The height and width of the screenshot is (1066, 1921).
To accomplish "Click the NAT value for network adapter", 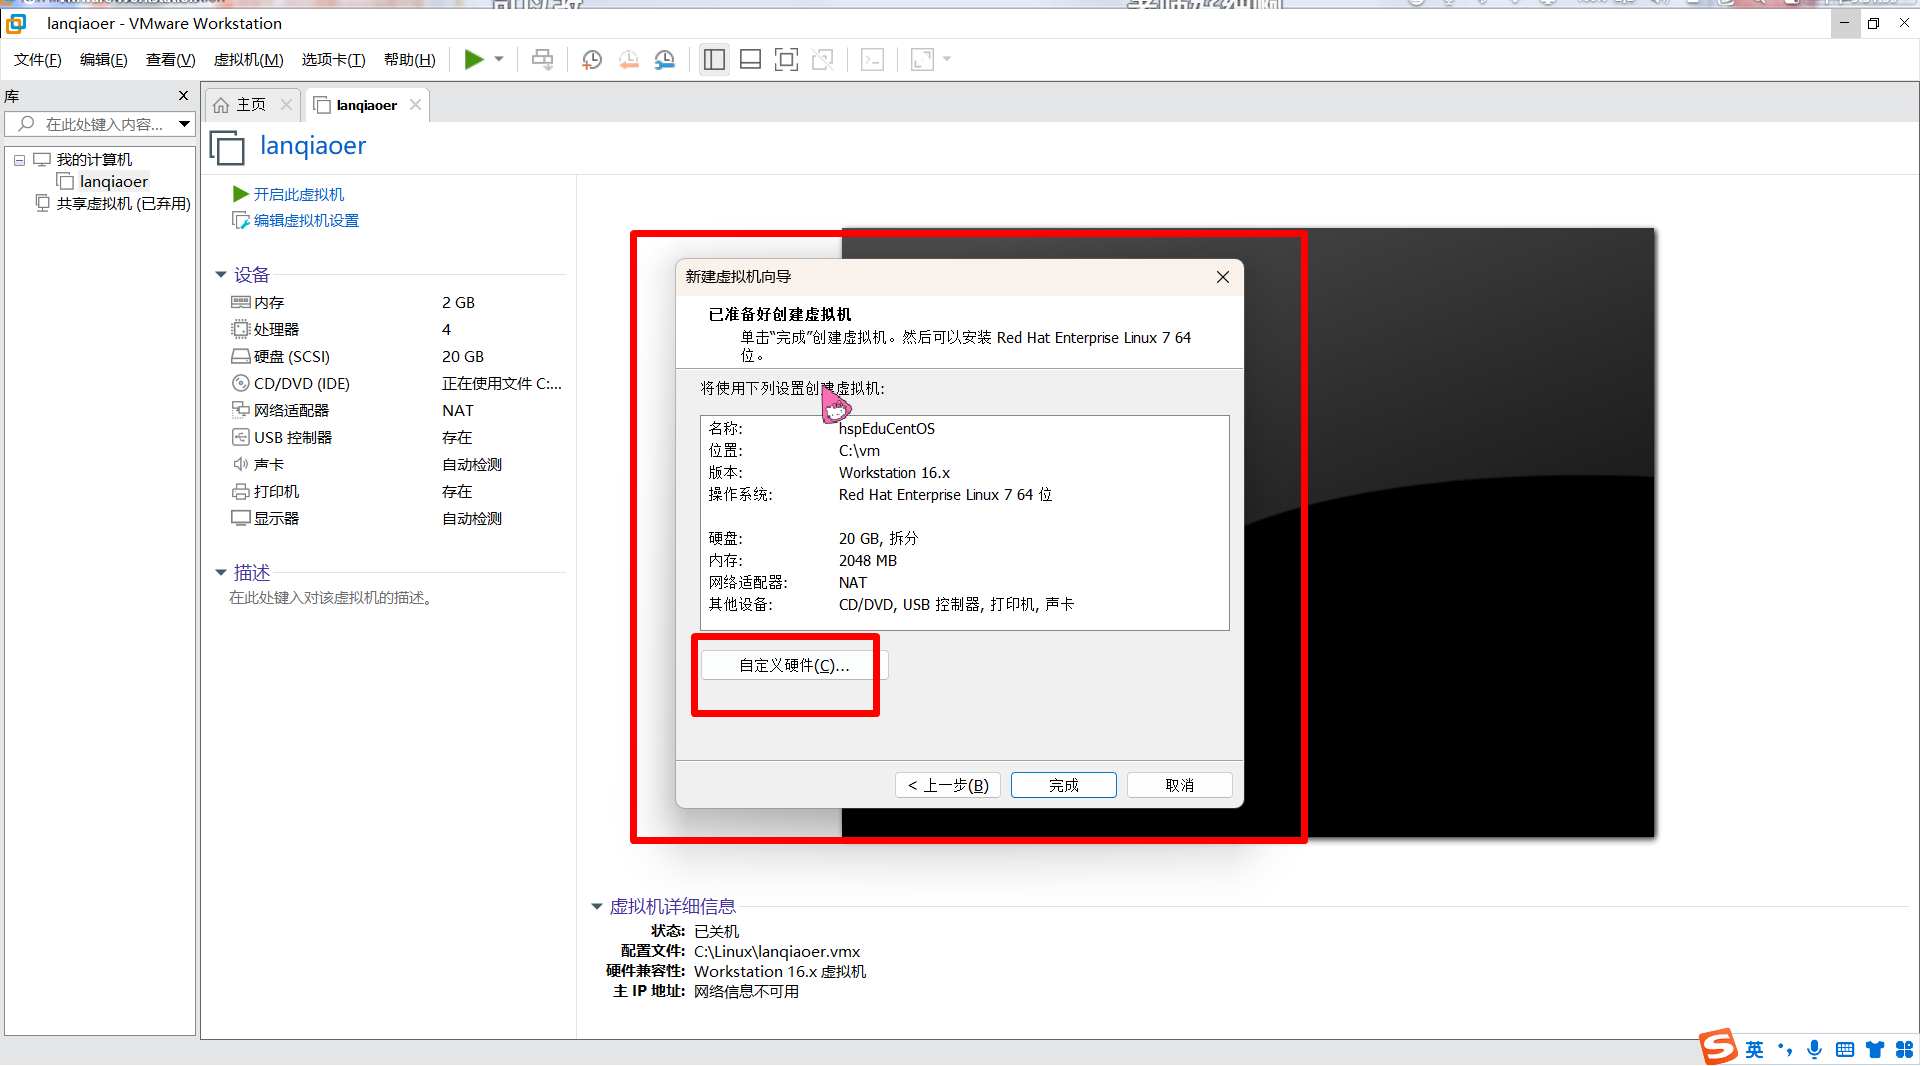I will click(458, 411).
